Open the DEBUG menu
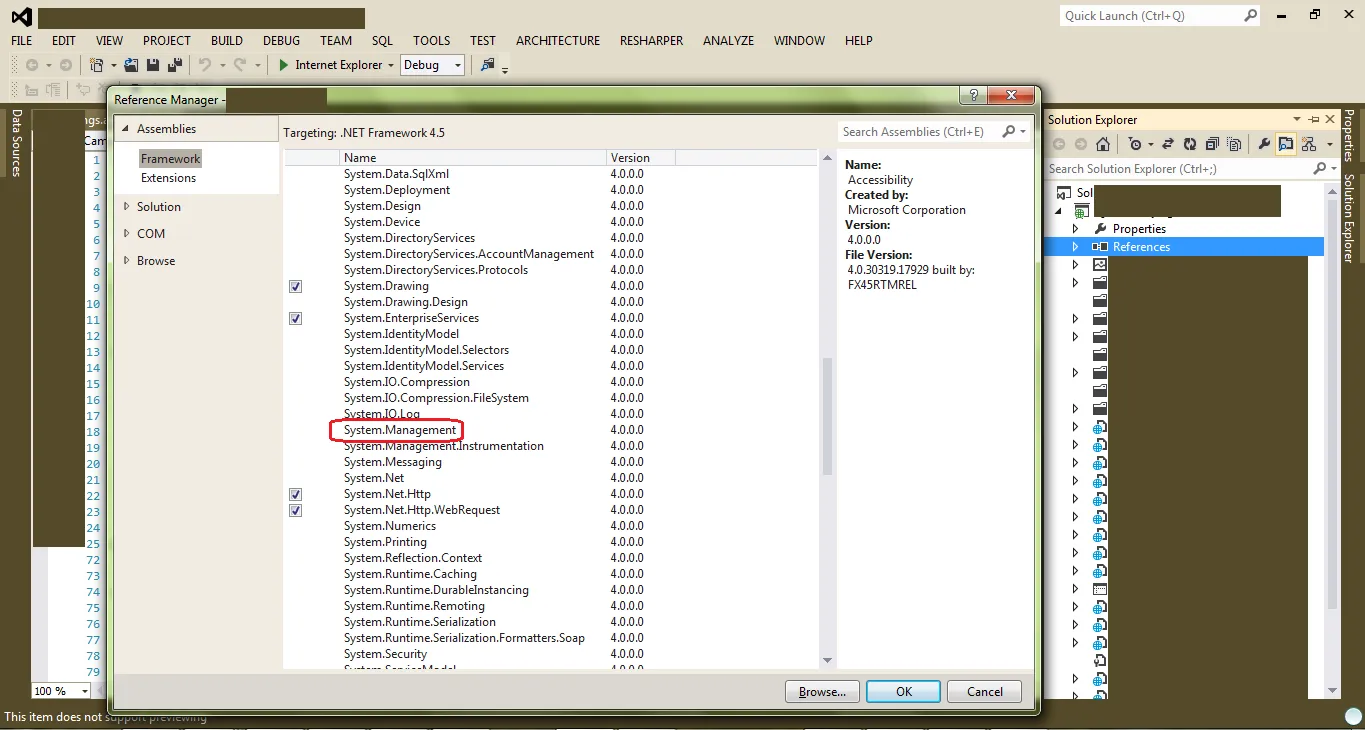The image size is (1365, 730). click(281, 41)
